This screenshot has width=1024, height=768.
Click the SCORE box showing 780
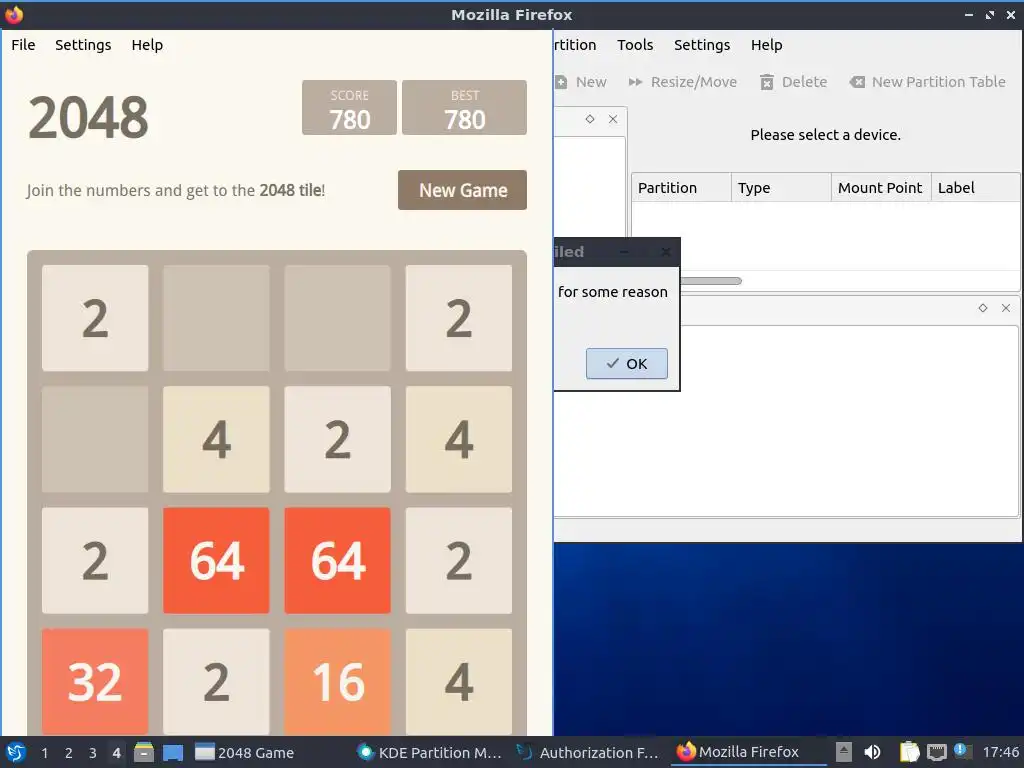[x=349, y=108]
